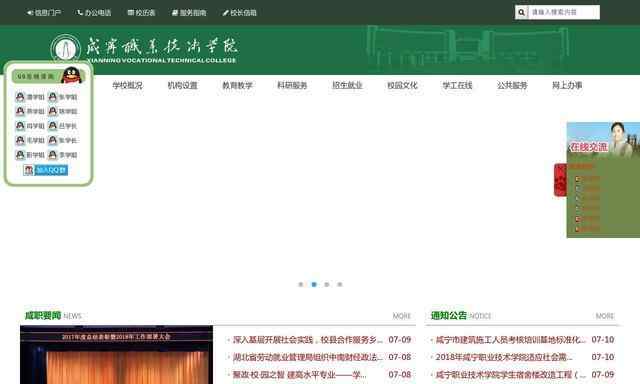Open the 学校概况 navigation menu
This screenshot has height=384, width=640.
point(127,85)
